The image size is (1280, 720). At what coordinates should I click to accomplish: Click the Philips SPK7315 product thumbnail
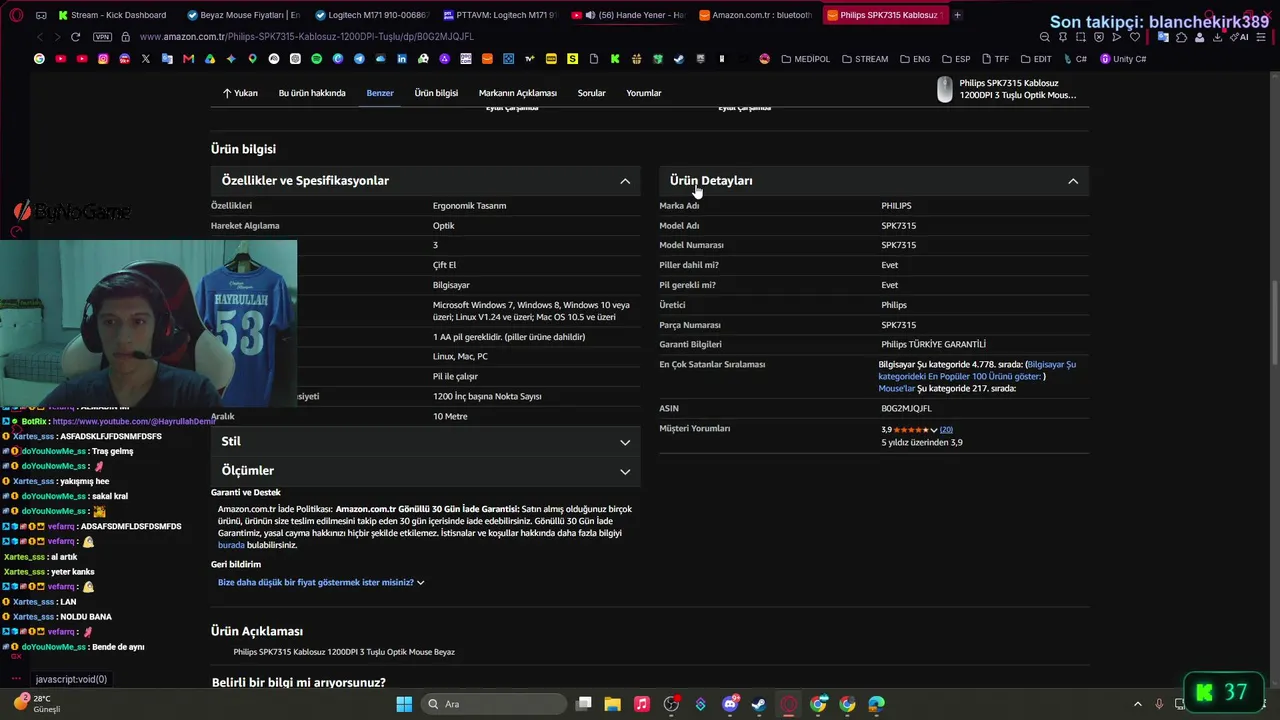click(x=945, y=89)
